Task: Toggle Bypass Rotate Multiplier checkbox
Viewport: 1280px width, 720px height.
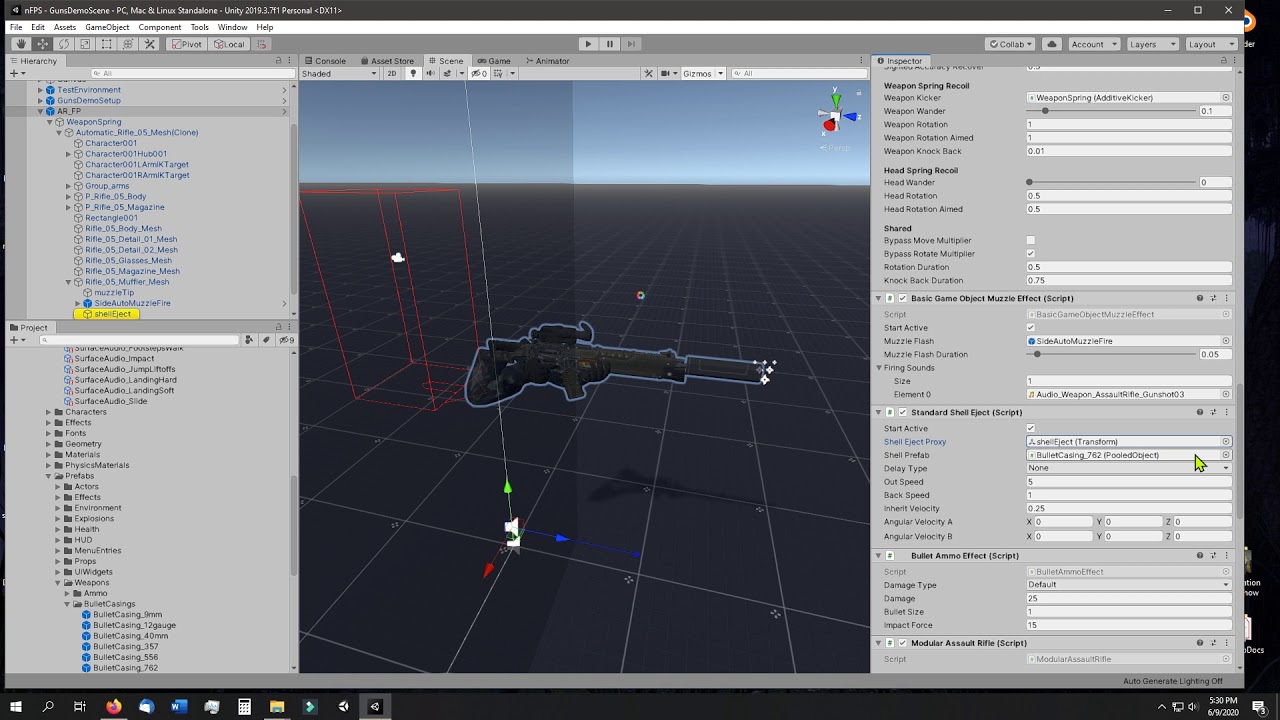Action: 1031,254
